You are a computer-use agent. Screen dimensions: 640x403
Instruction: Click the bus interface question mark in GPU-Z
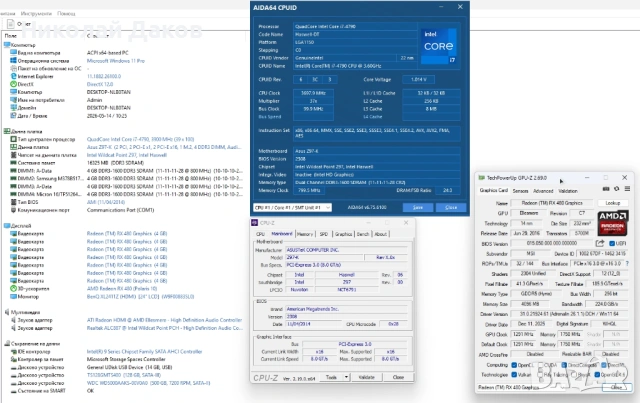tap(627, 264)
